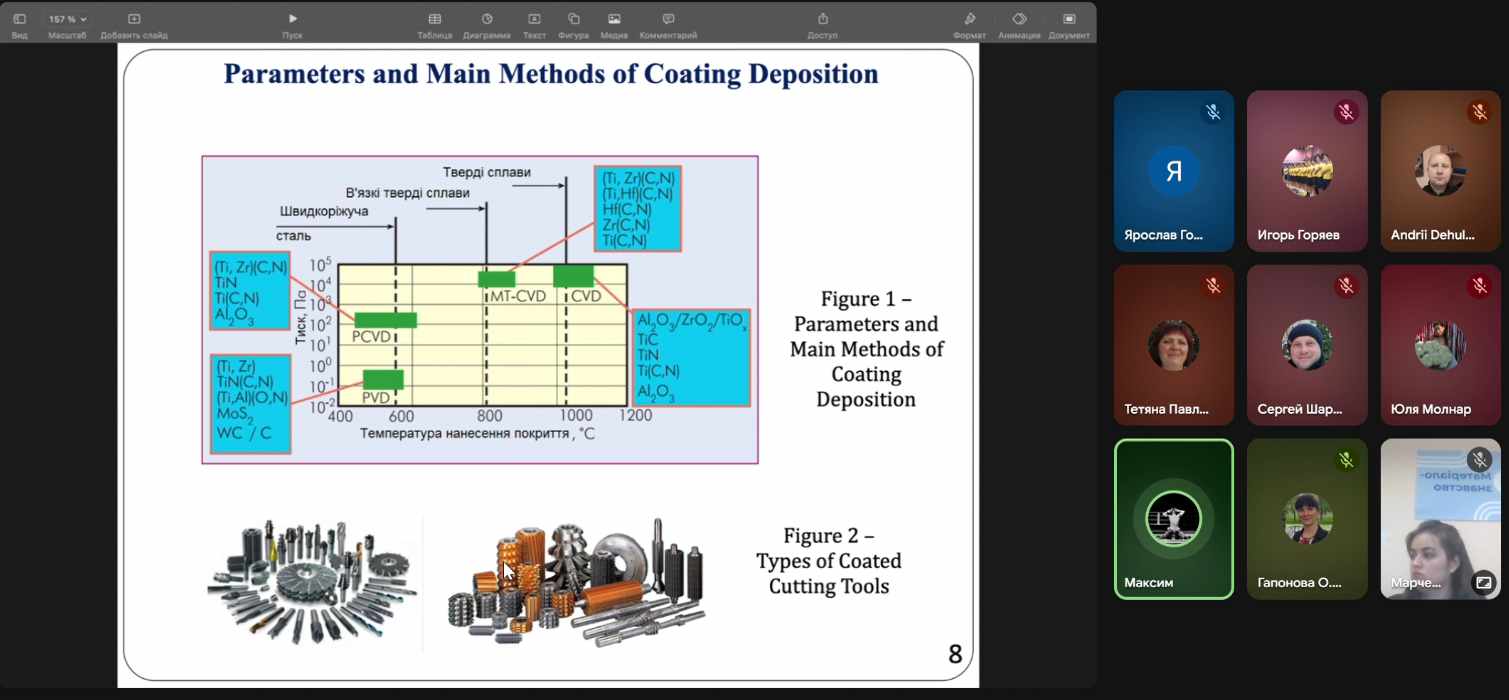The height and width of the screenshot is (700, 1509).
Task: Expand the 157% zoom scale dropdown
Action: (68, 19)
